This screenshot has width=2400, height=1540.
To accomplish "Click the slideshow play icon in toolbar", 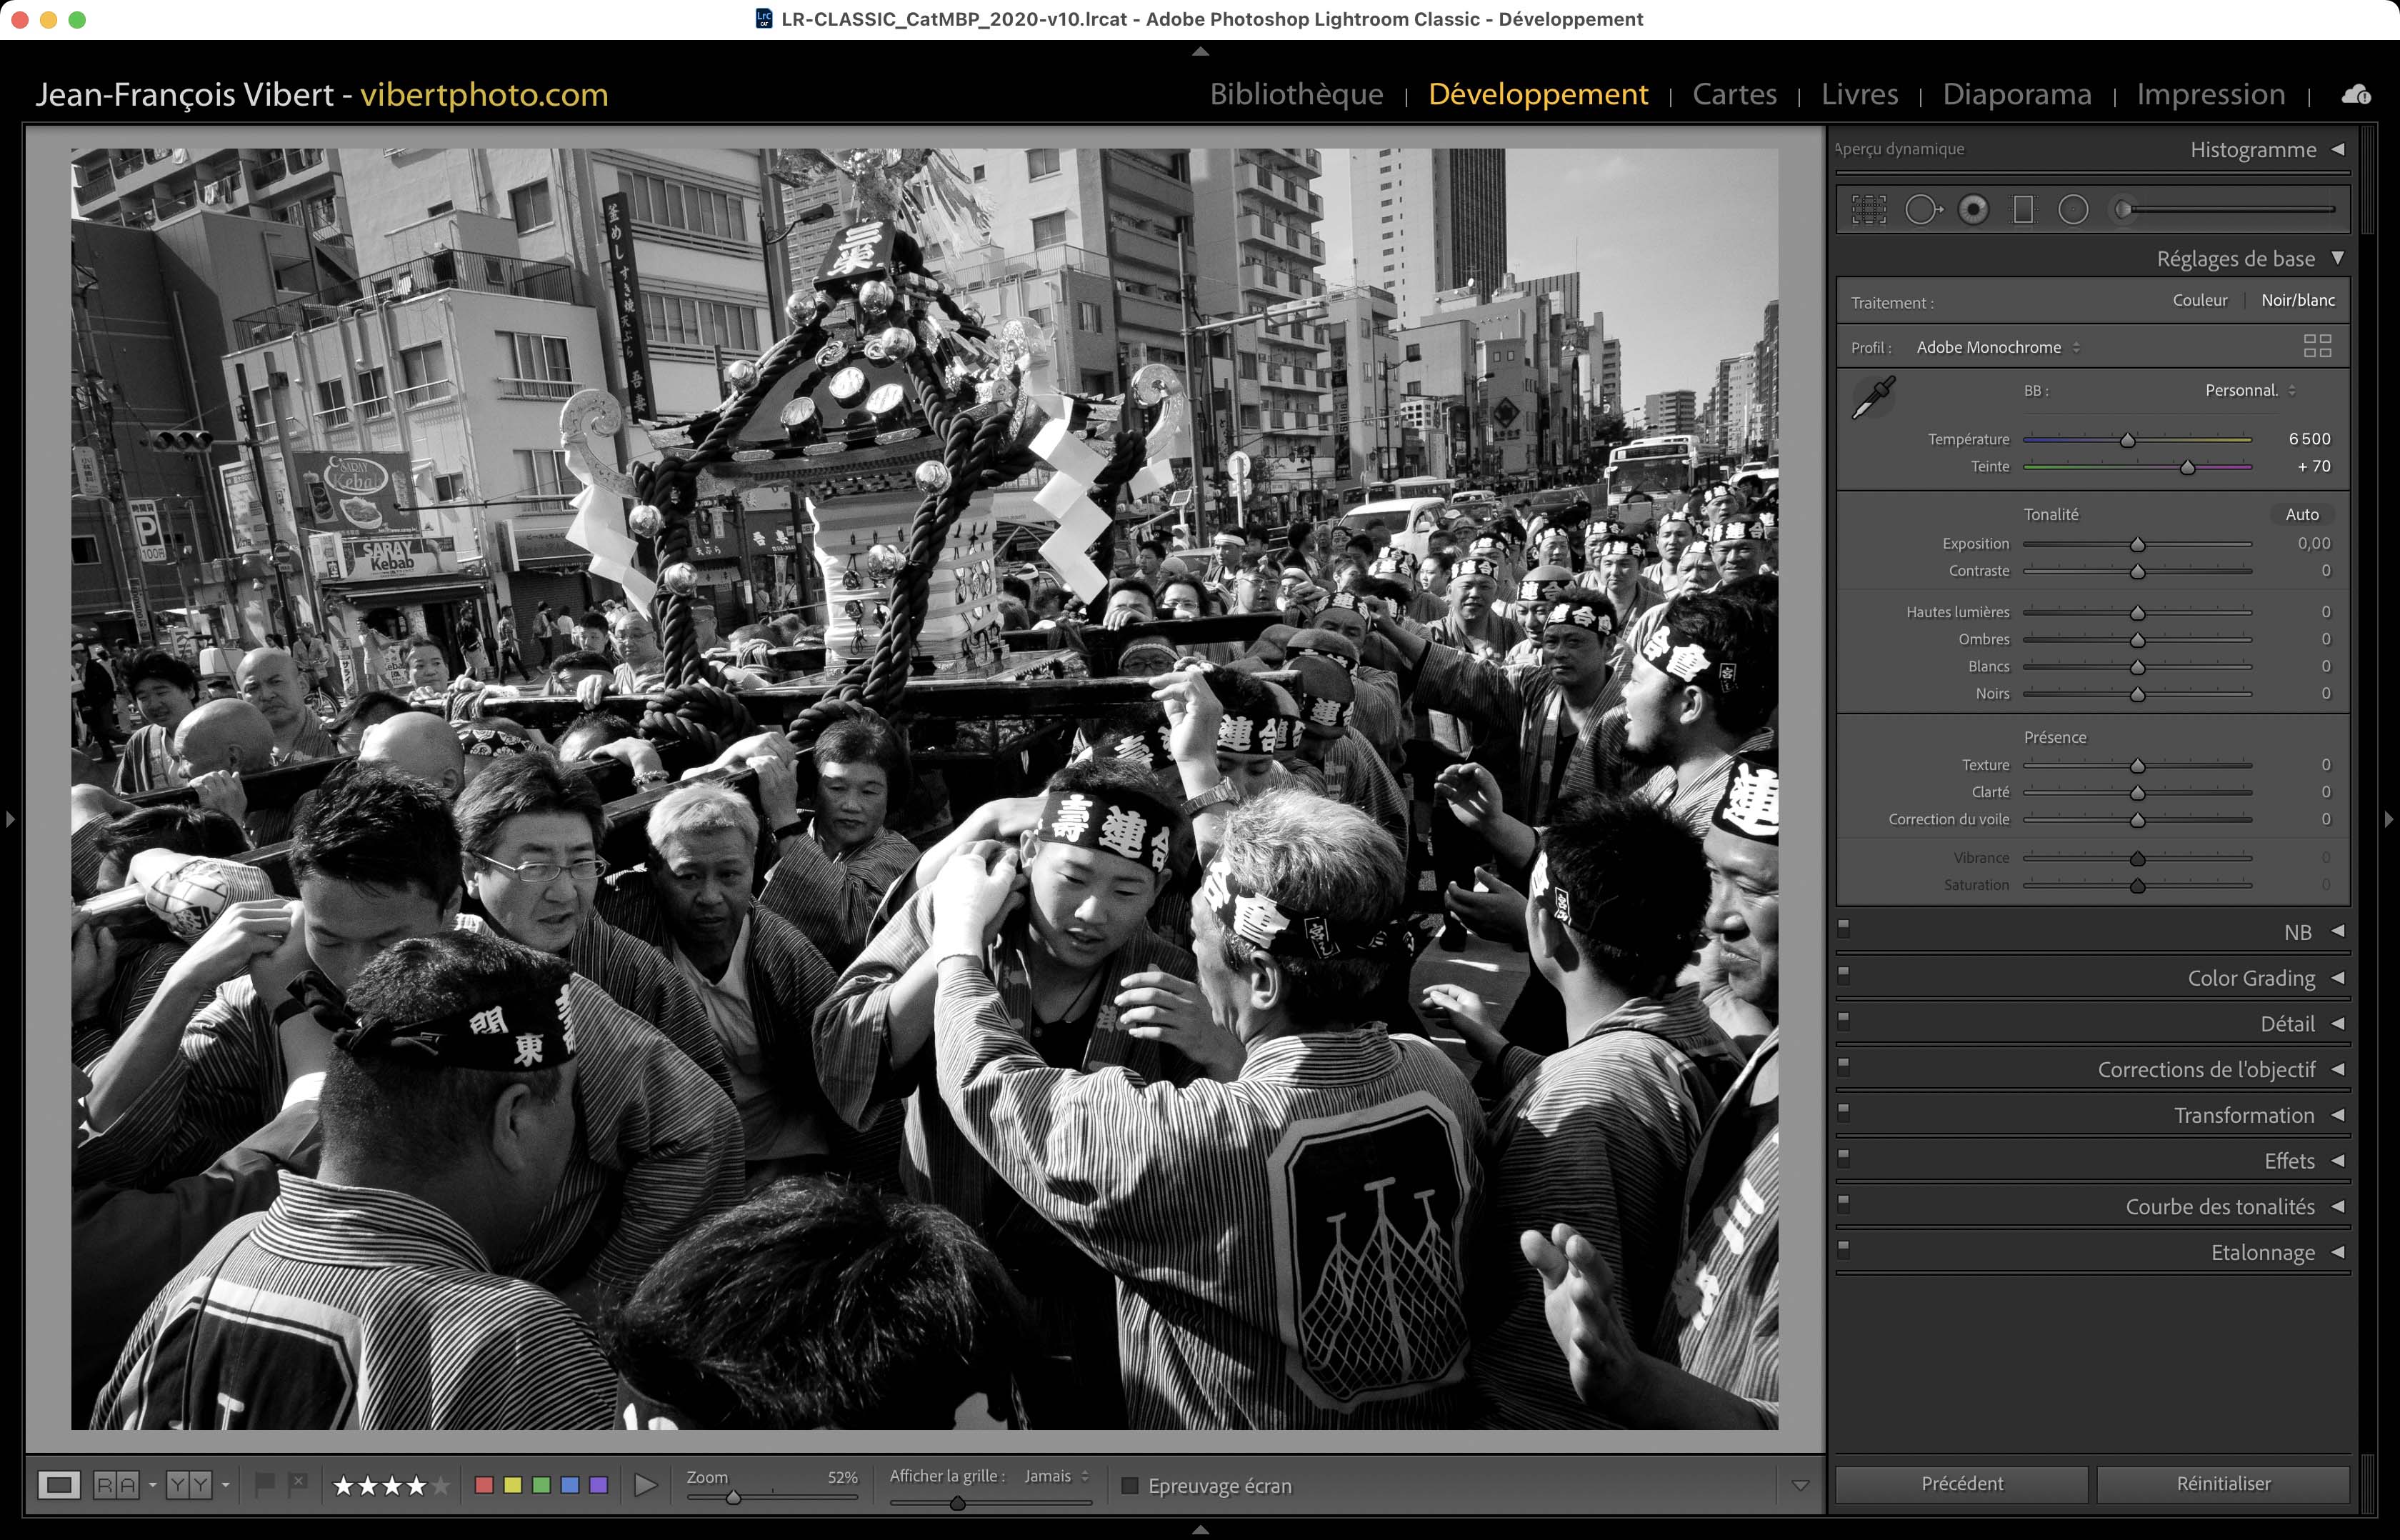I will (x=646, y=1485).
